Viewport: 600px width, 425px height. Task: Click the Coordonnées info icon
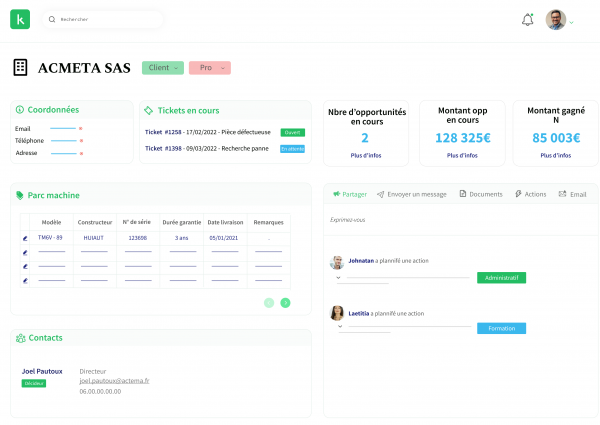pyautogui.click(x=20, y=110)
